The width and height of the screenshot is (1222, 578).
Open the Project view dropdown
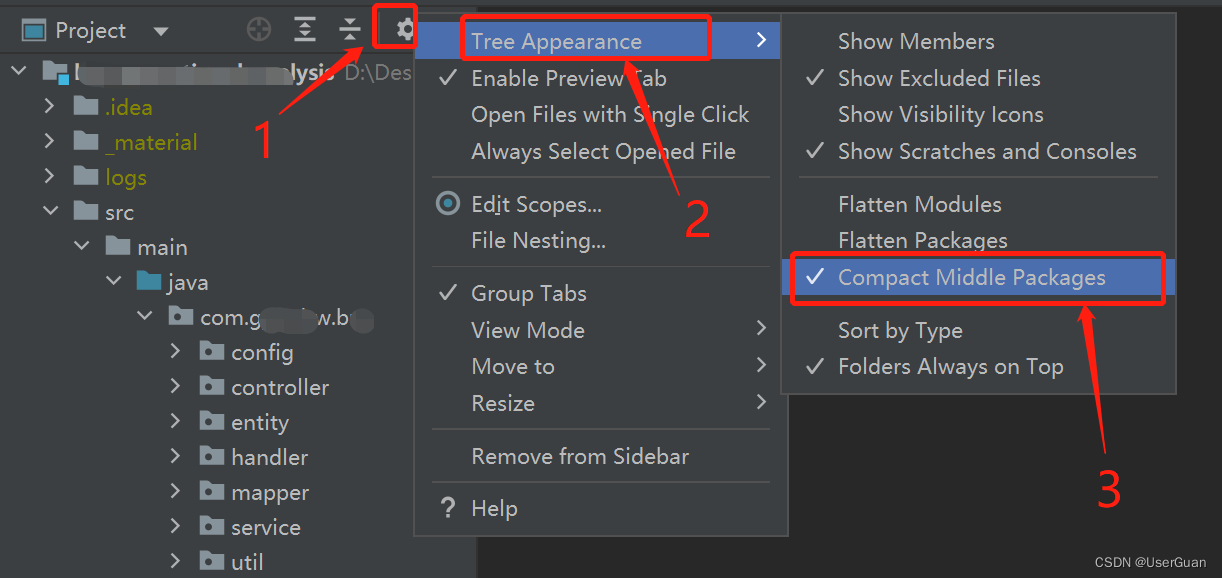[x=160, y=29]
